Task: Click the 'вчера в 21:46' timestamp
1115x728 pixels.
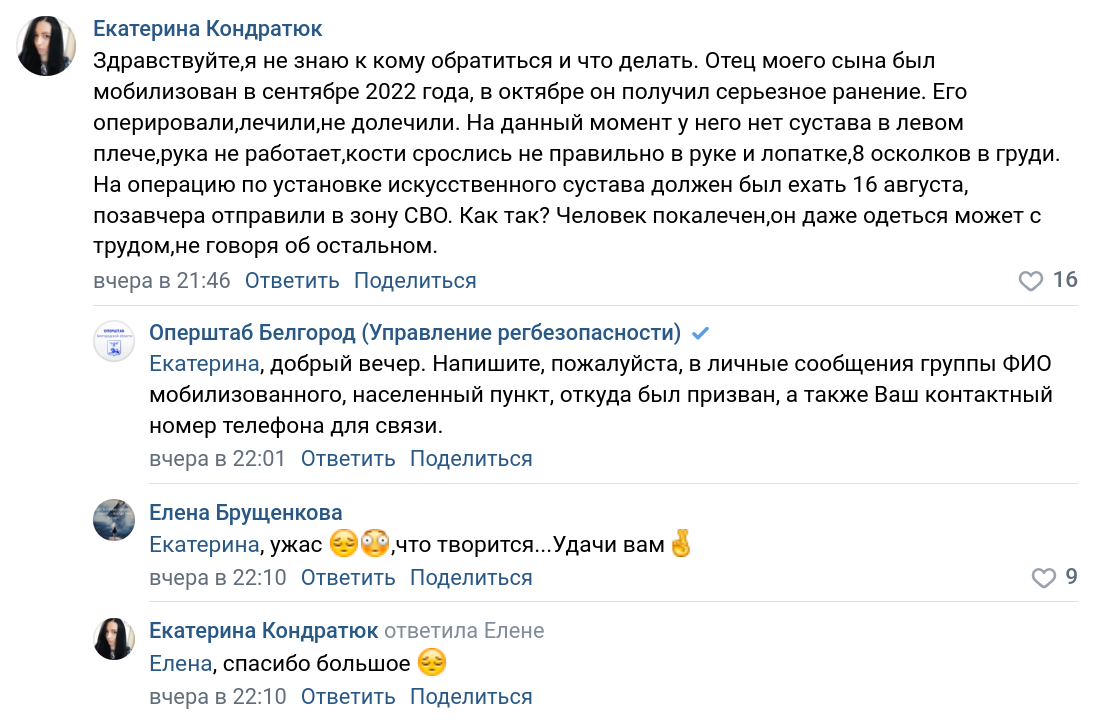Action: point(162,281)
